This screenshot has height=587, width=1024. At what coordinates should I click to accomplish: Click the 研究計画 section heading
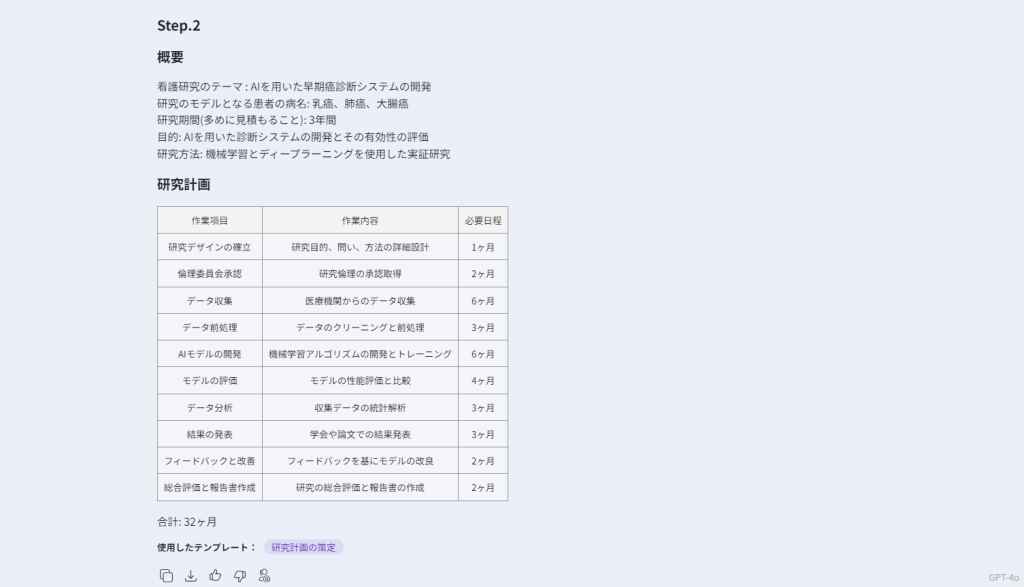coord(184,185)
